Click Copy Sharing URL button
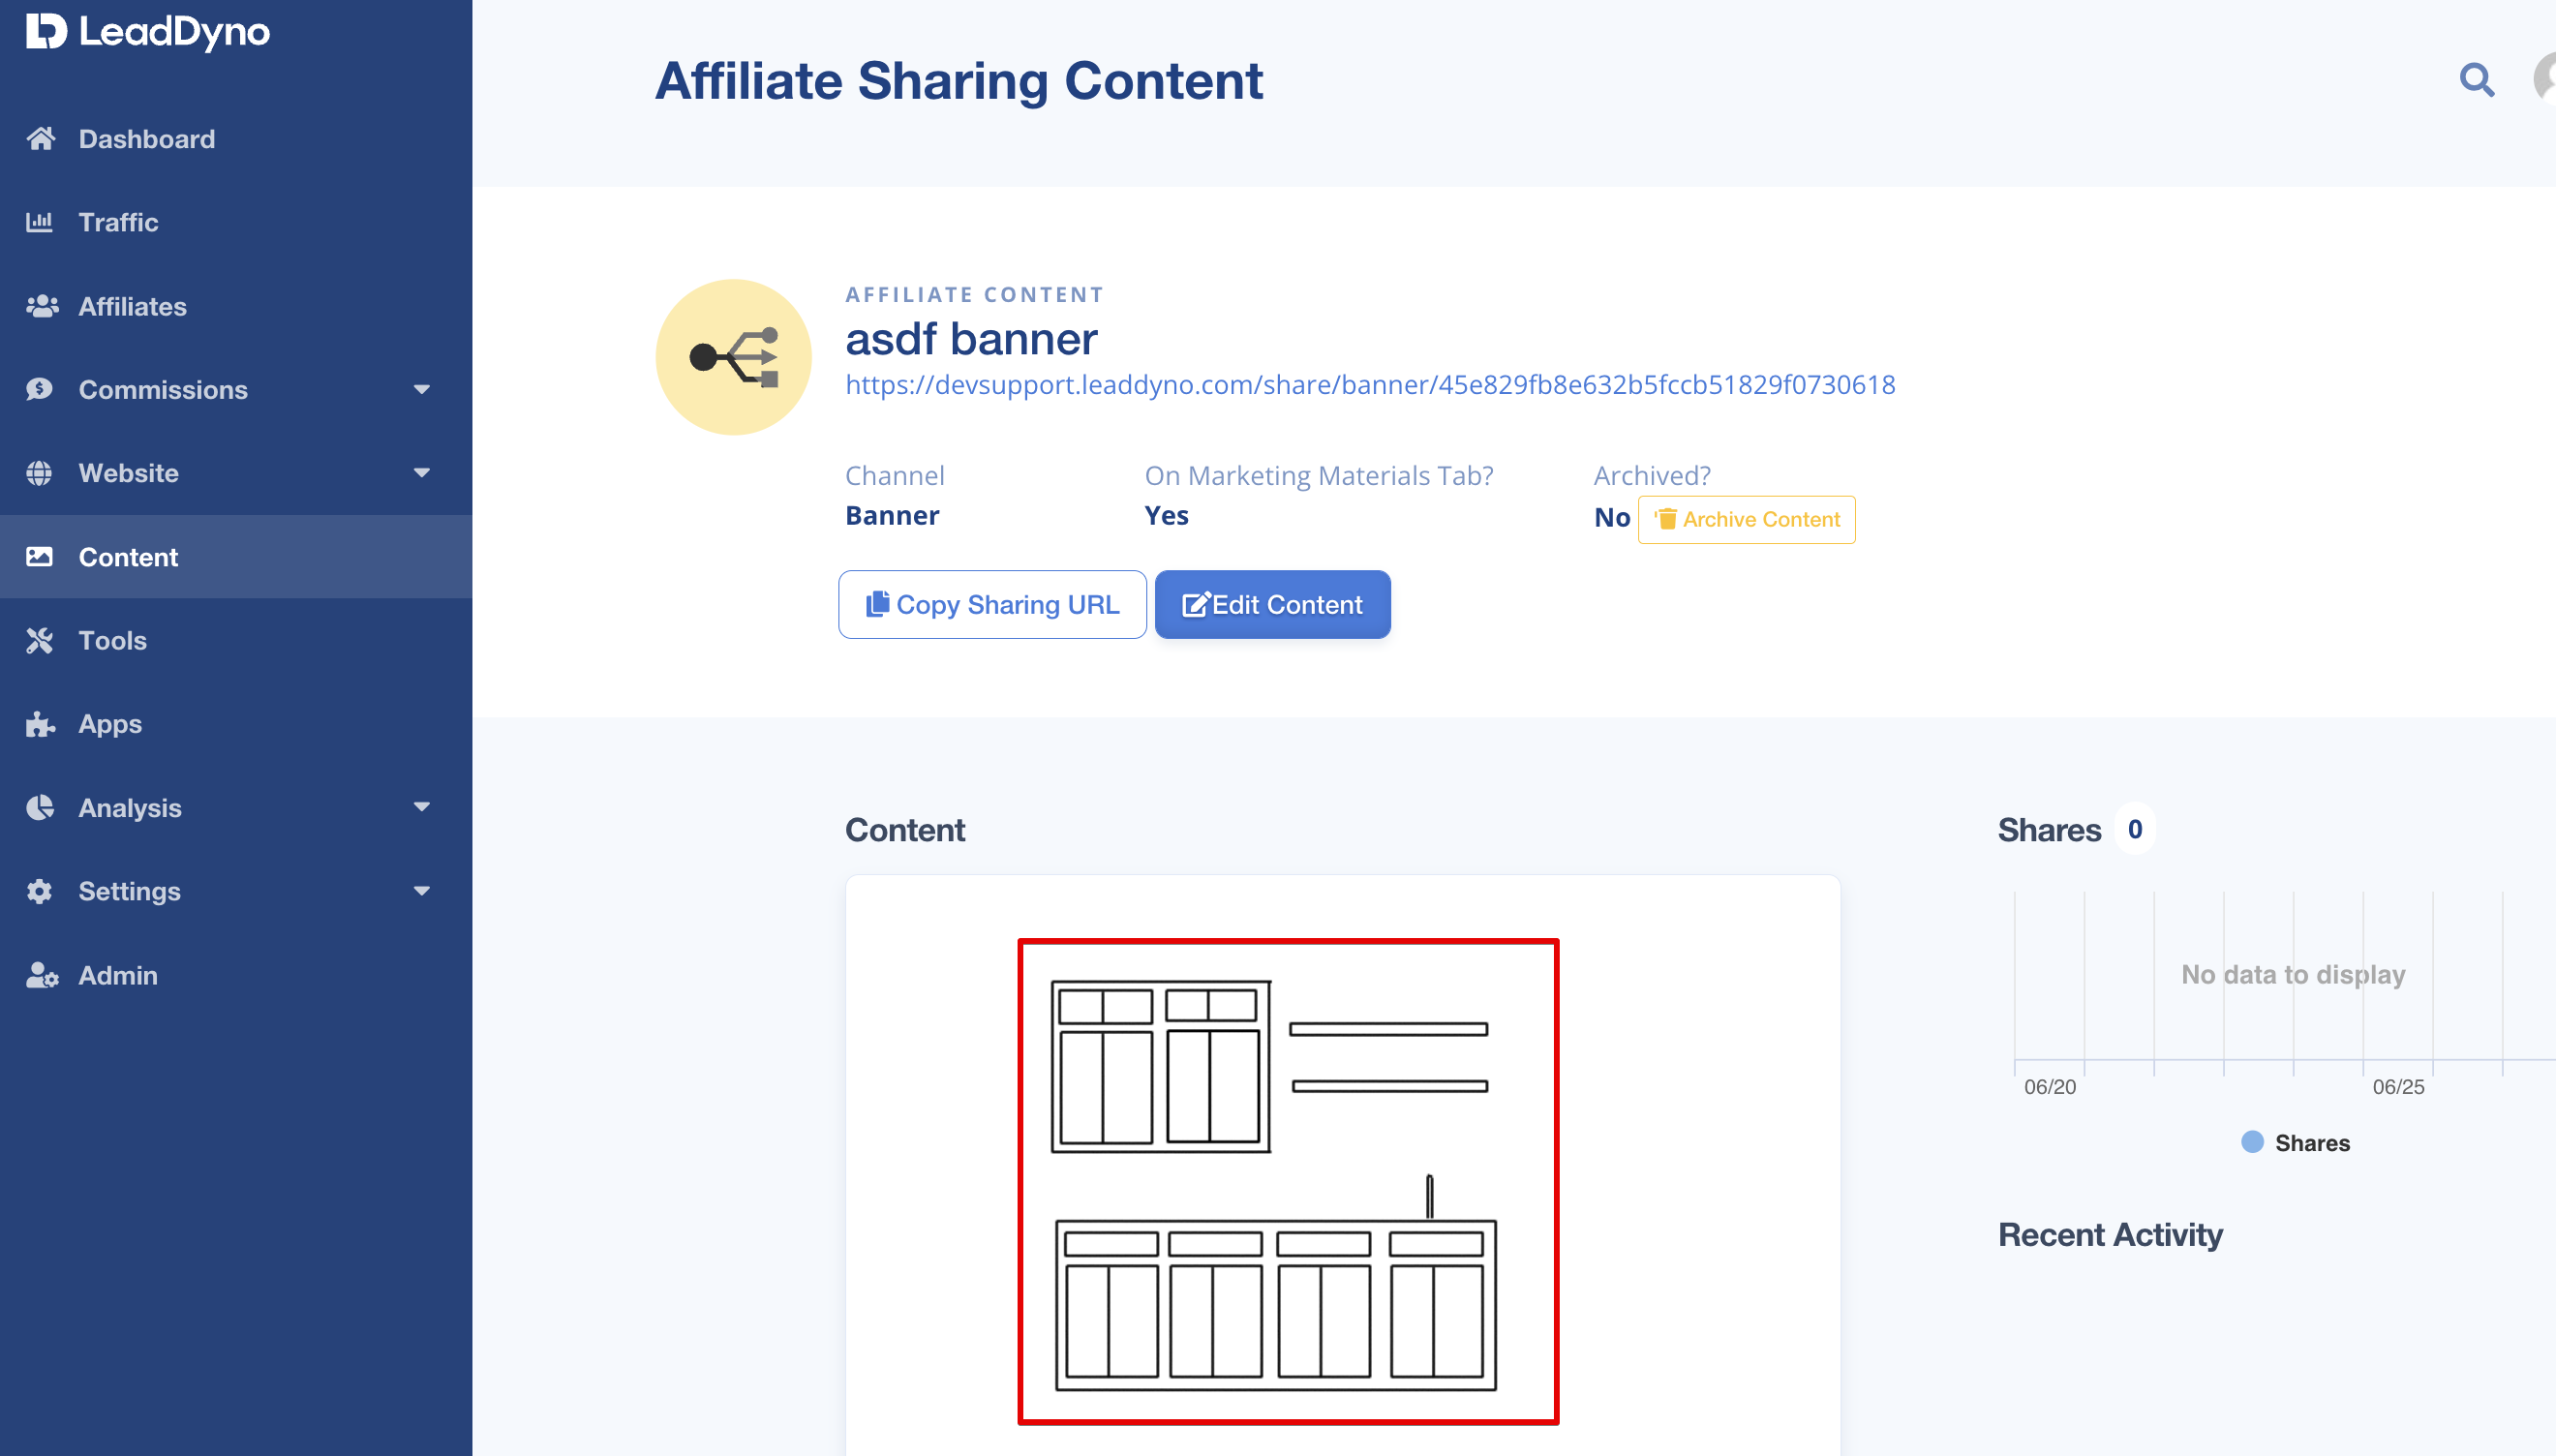This screenshot has width=2556, height=1456. (992, 604)
